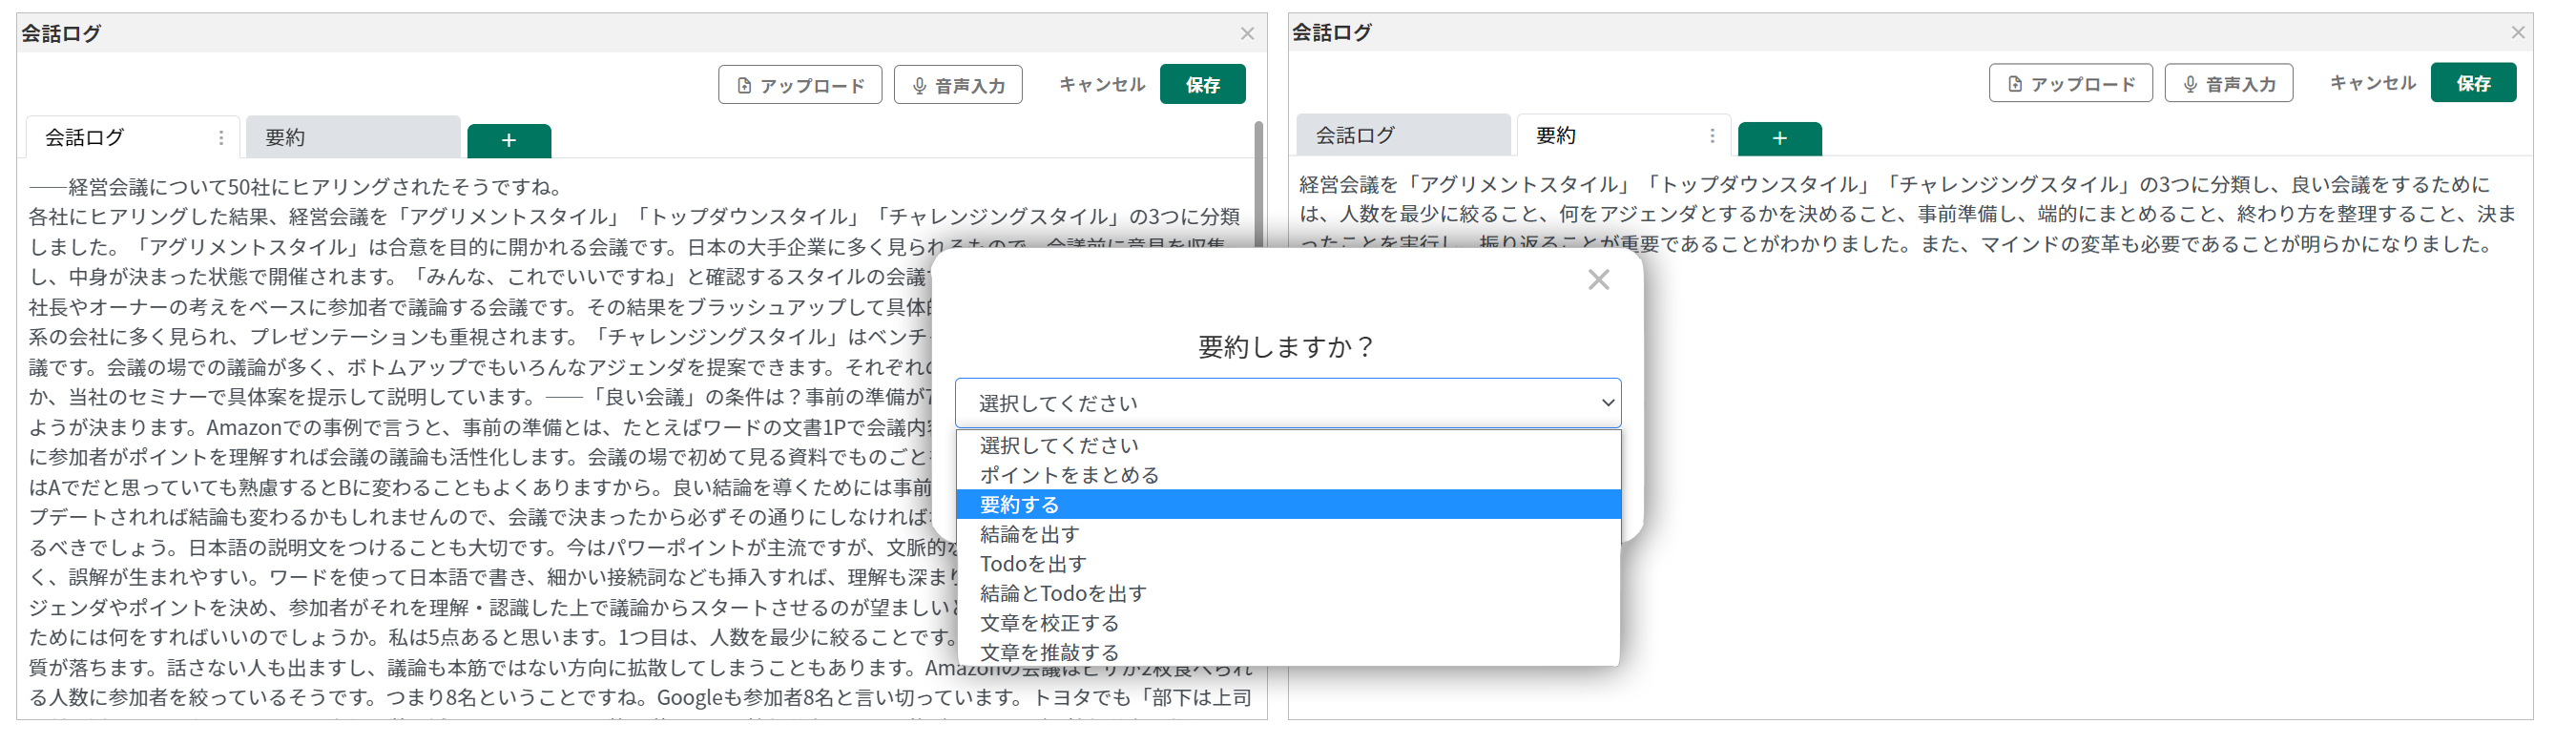Click 音声入力 button in left panel
Viewport: 2576px width, 744px height.
tap(957, 85)
